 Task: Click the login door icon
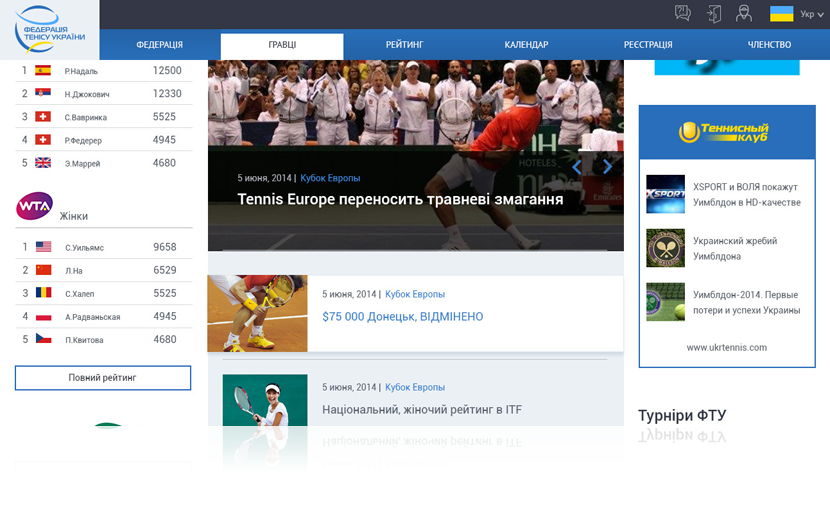(714, 14)
